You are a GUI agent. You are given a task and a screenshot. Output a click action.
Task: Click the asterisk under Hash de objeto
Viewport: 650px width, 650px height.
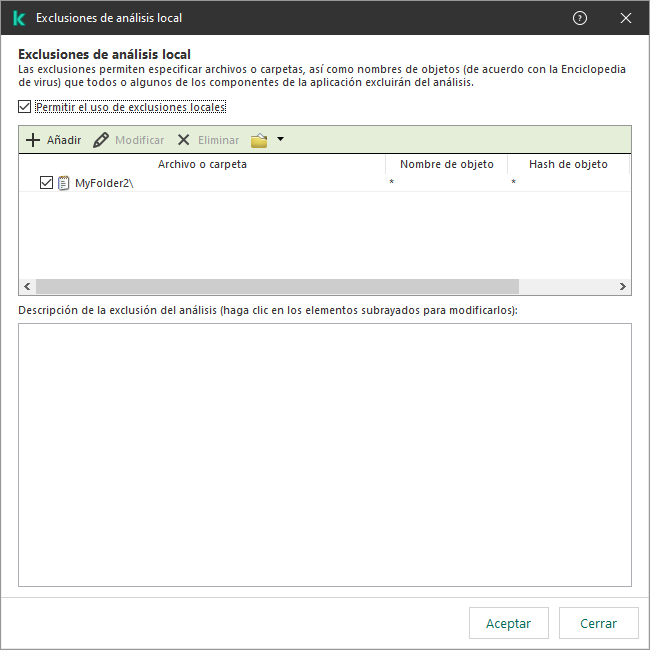pos(513,182)
